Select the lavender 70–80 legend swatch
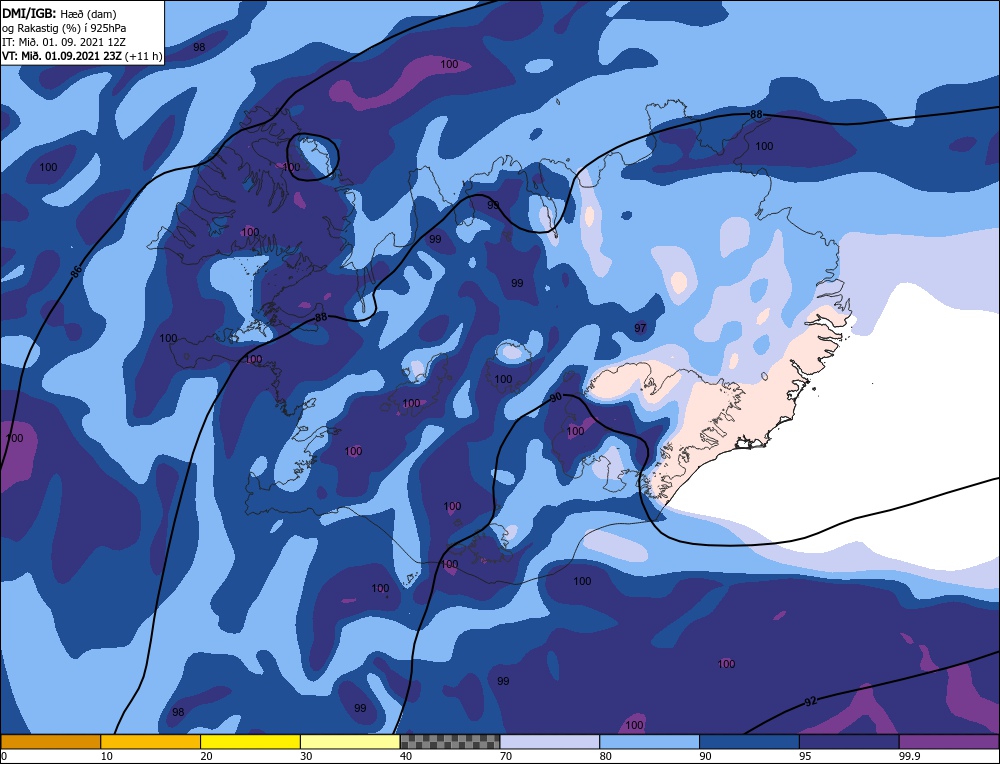Image resolution: width=1000 pixels, height=764 pixels. 550,741
